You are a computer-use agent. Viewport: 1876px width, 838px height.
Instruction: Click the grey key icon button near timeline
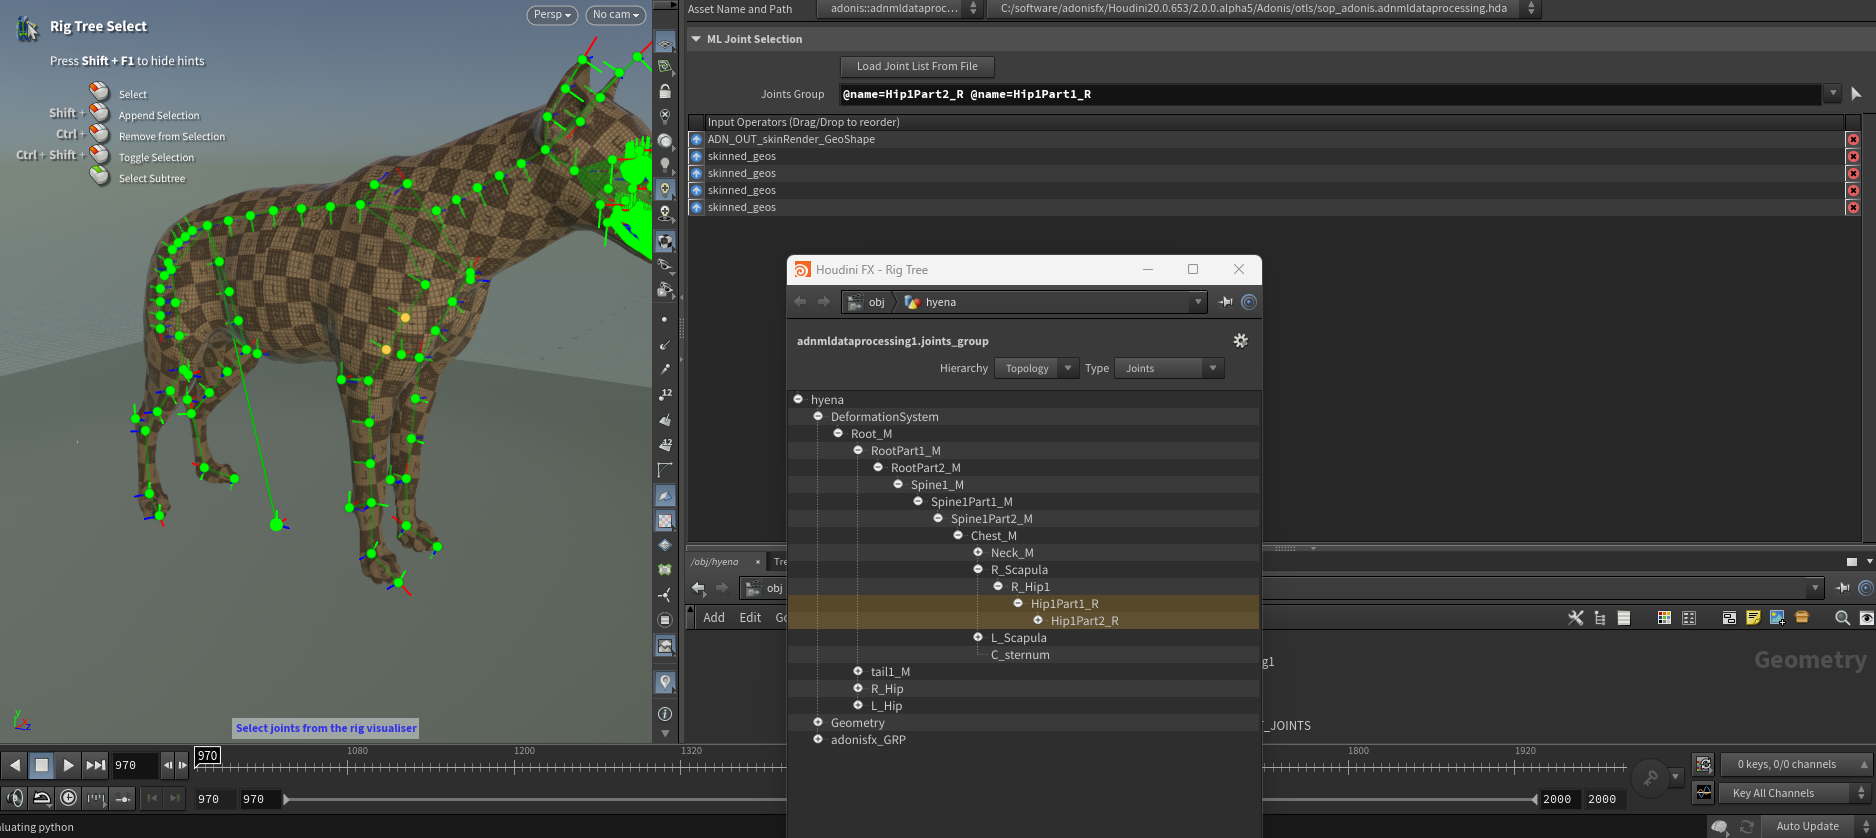1650,777
